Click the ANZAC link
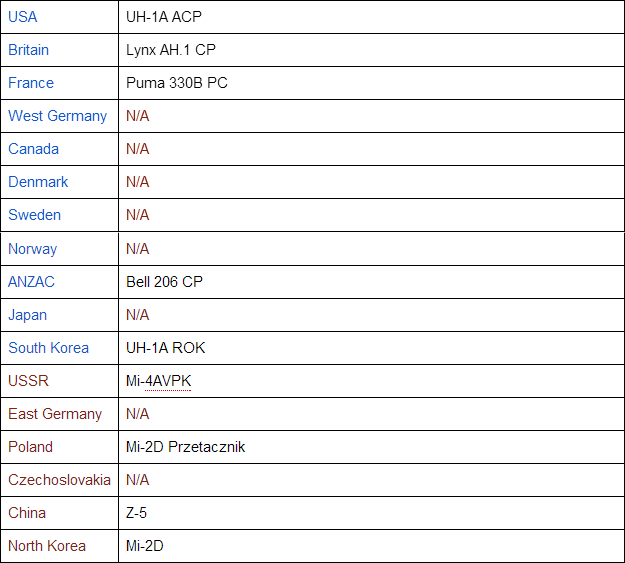625x563 pixels. click(x=31, y=282)
